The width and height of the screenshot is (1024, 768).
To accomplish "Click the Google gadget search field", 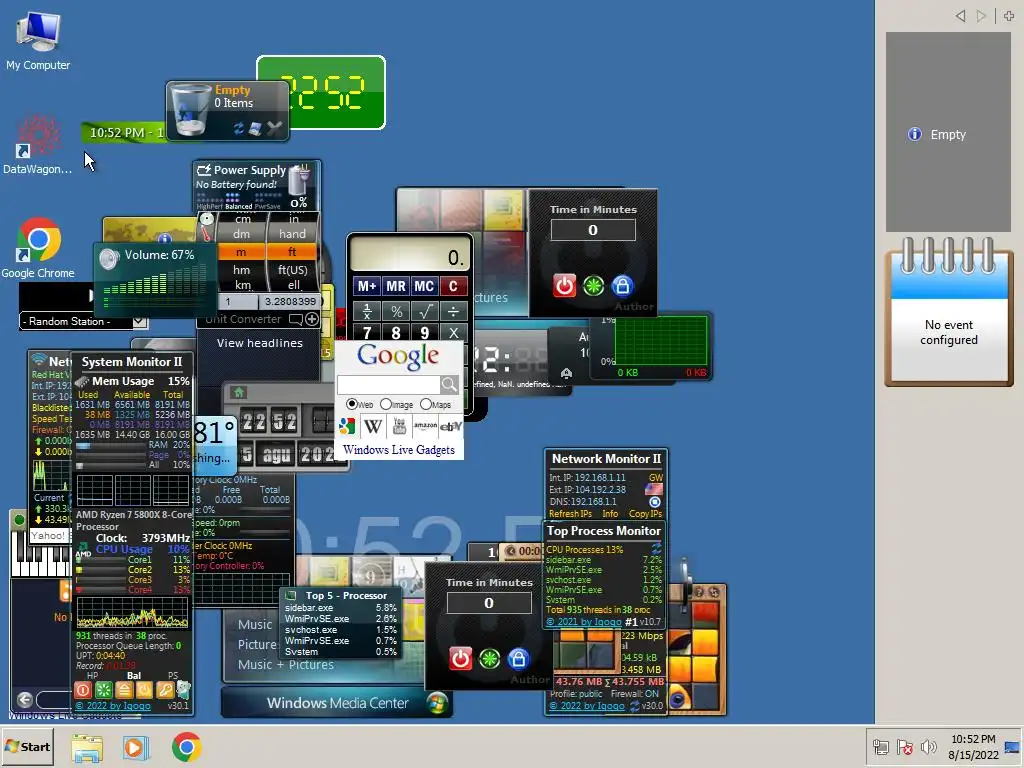I will 389,385.
